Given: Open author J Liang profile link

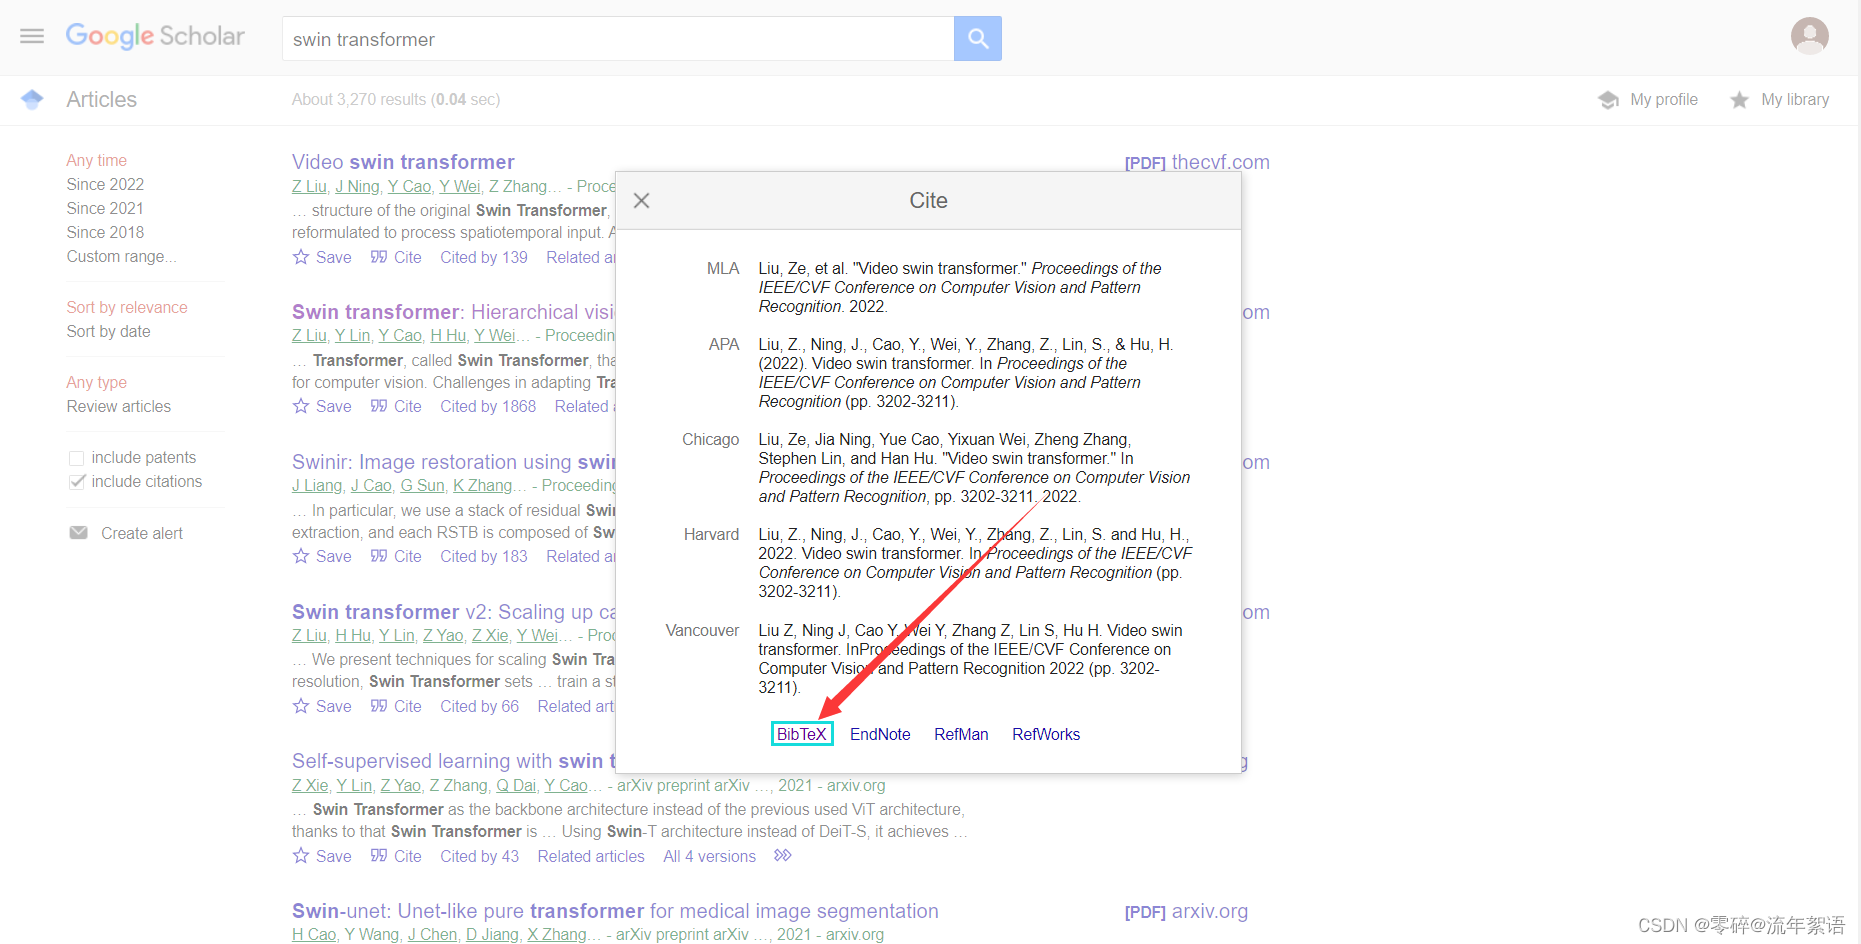Looking at the screenshot, I should 317,485.
